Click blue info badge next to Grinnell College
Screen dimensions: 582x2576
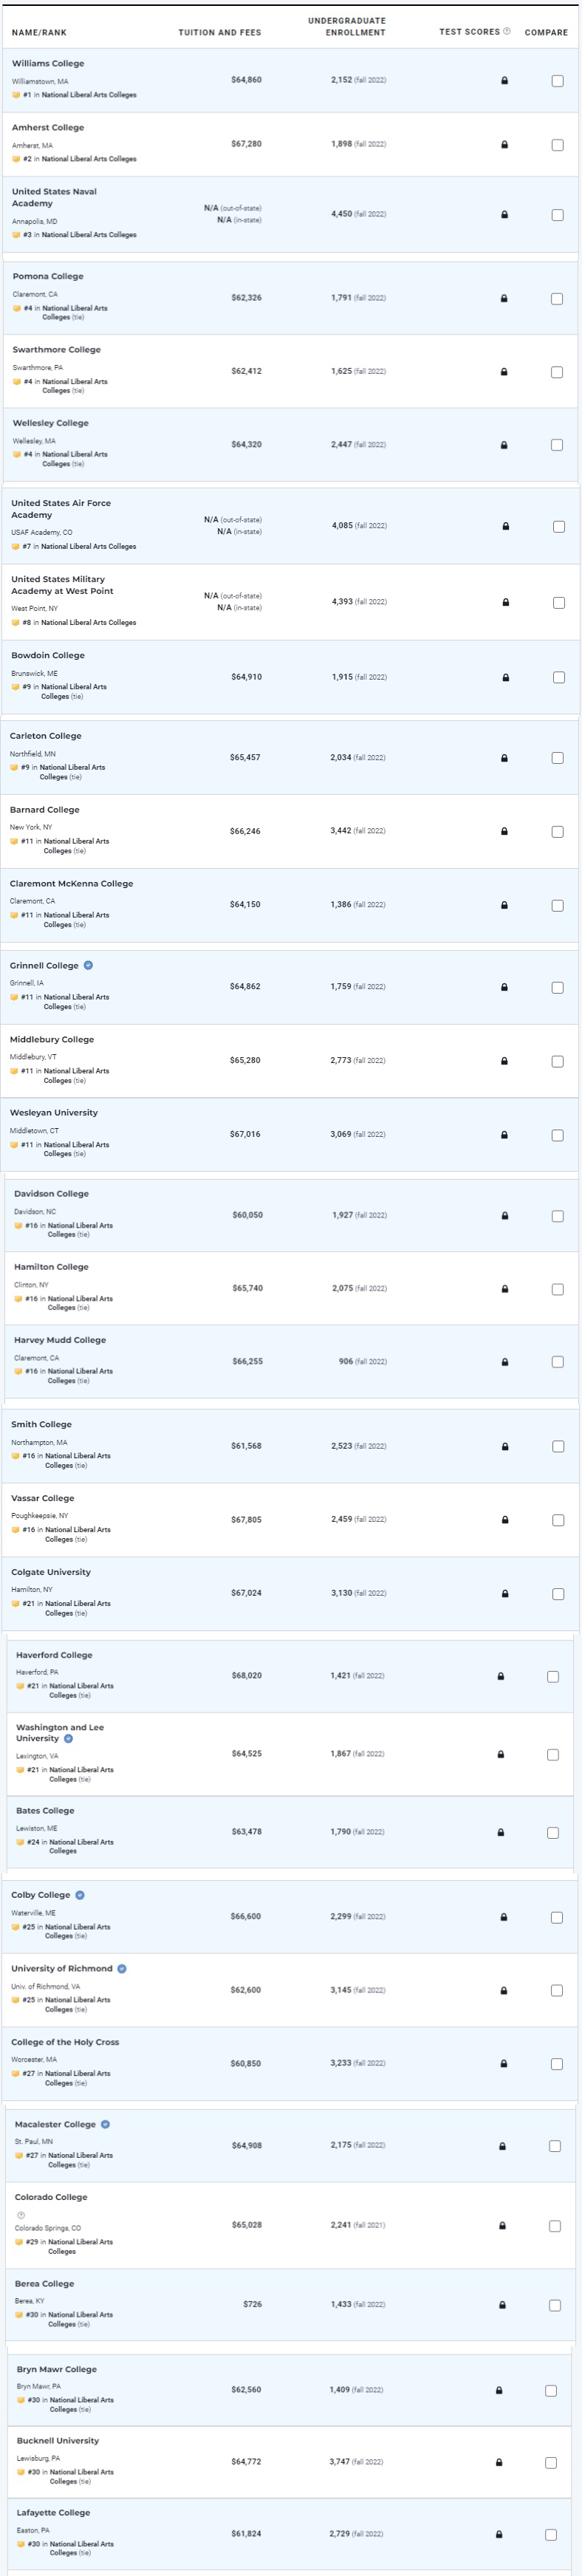[x=88, y=965]
